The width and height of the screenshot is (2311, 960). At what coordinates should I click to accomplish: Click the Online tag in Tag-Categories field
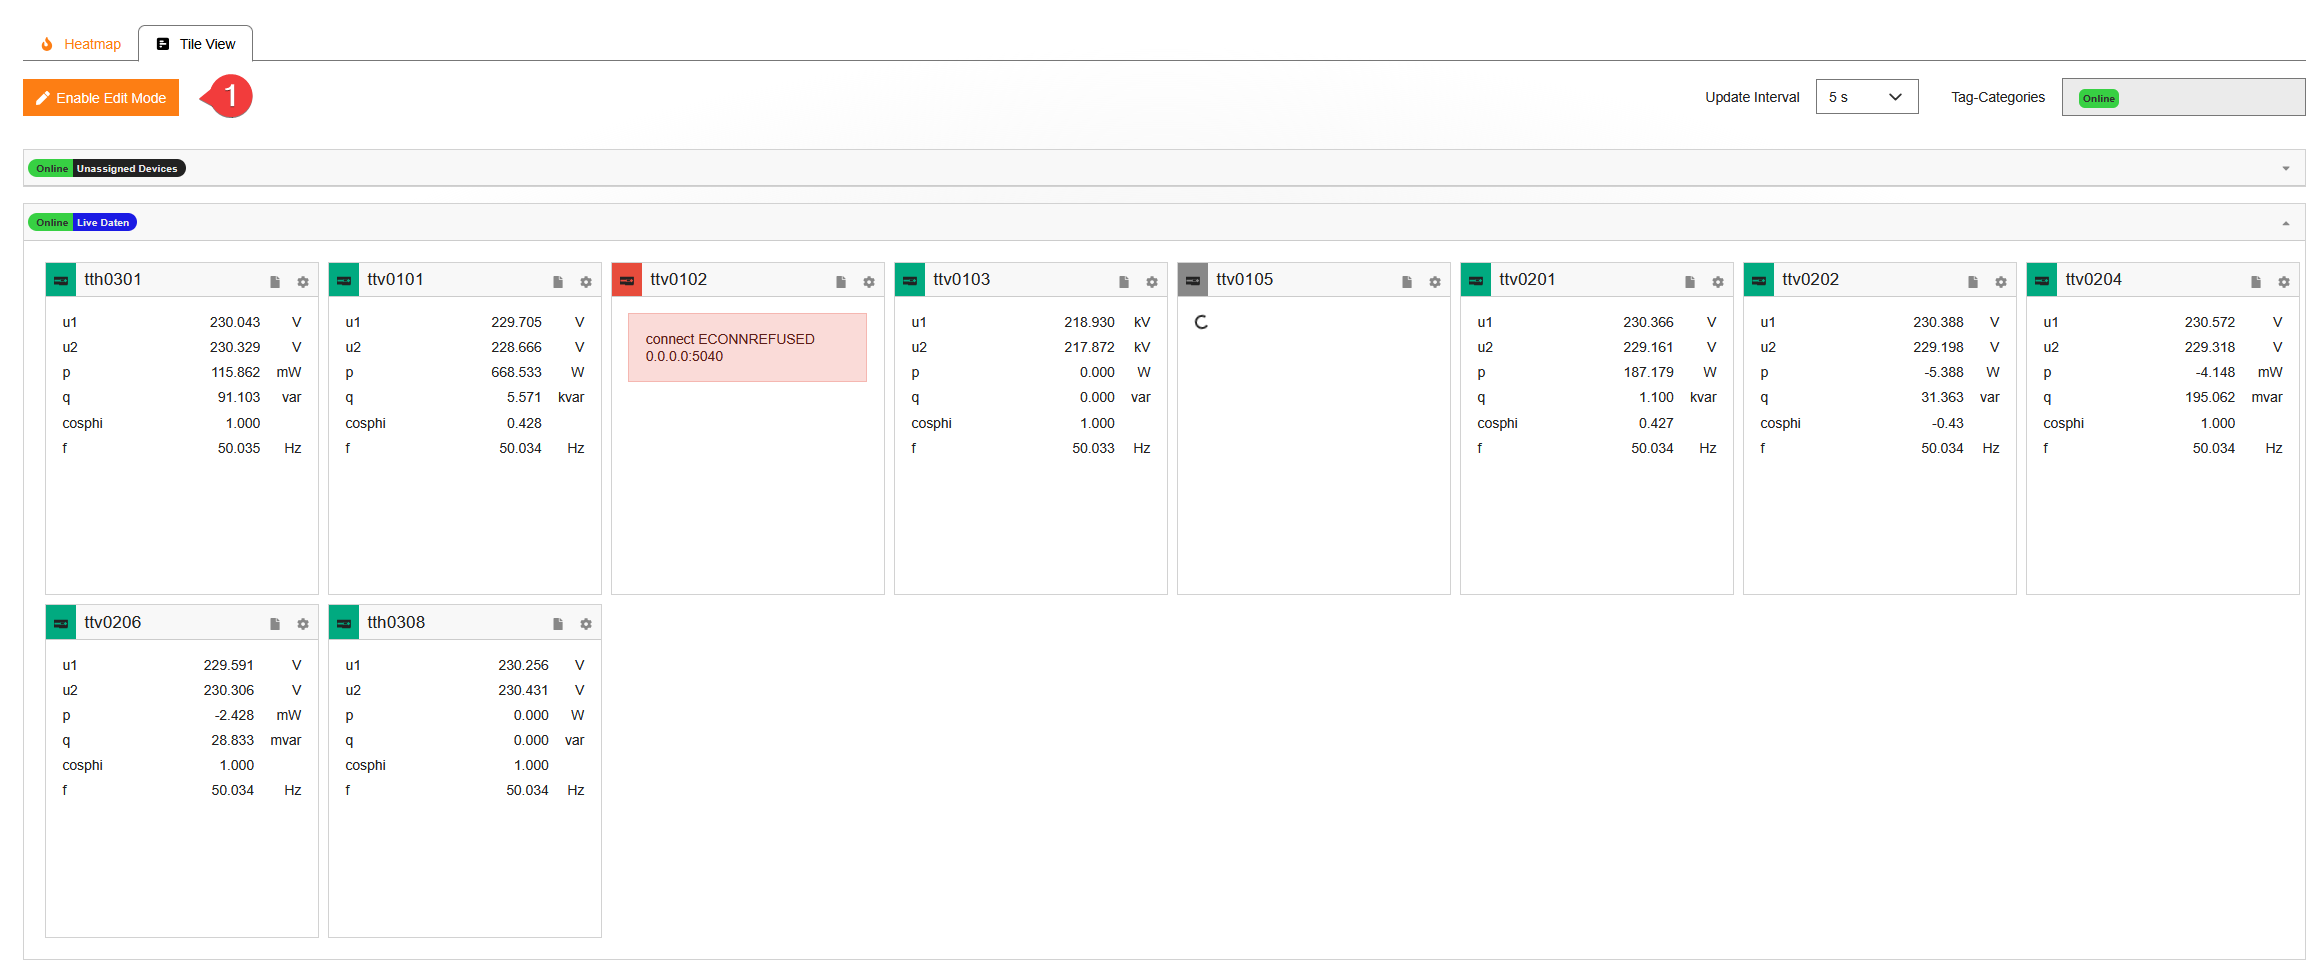coord(2098,98)
